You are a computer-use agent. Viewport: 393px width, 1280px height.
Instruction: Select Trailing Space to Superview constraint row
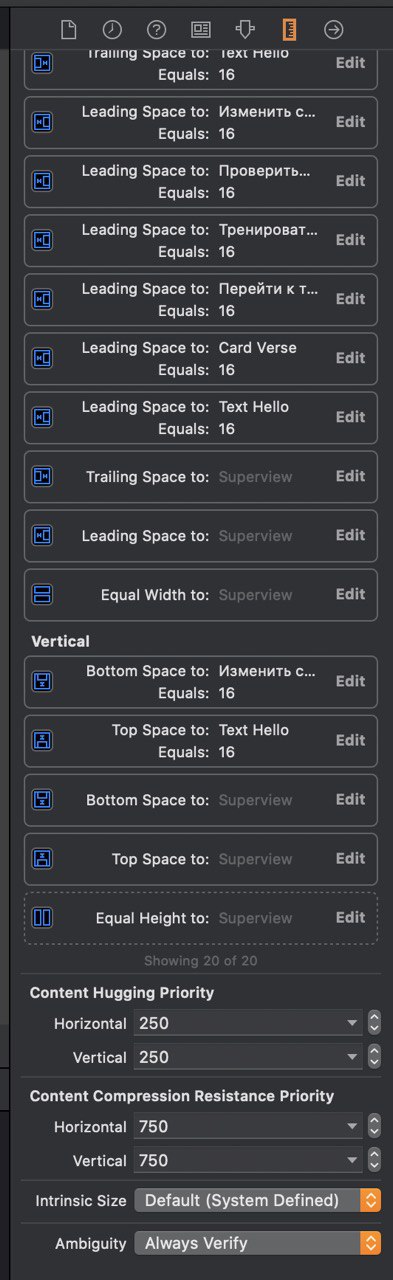pyautogui.click(x=201, y=476)
